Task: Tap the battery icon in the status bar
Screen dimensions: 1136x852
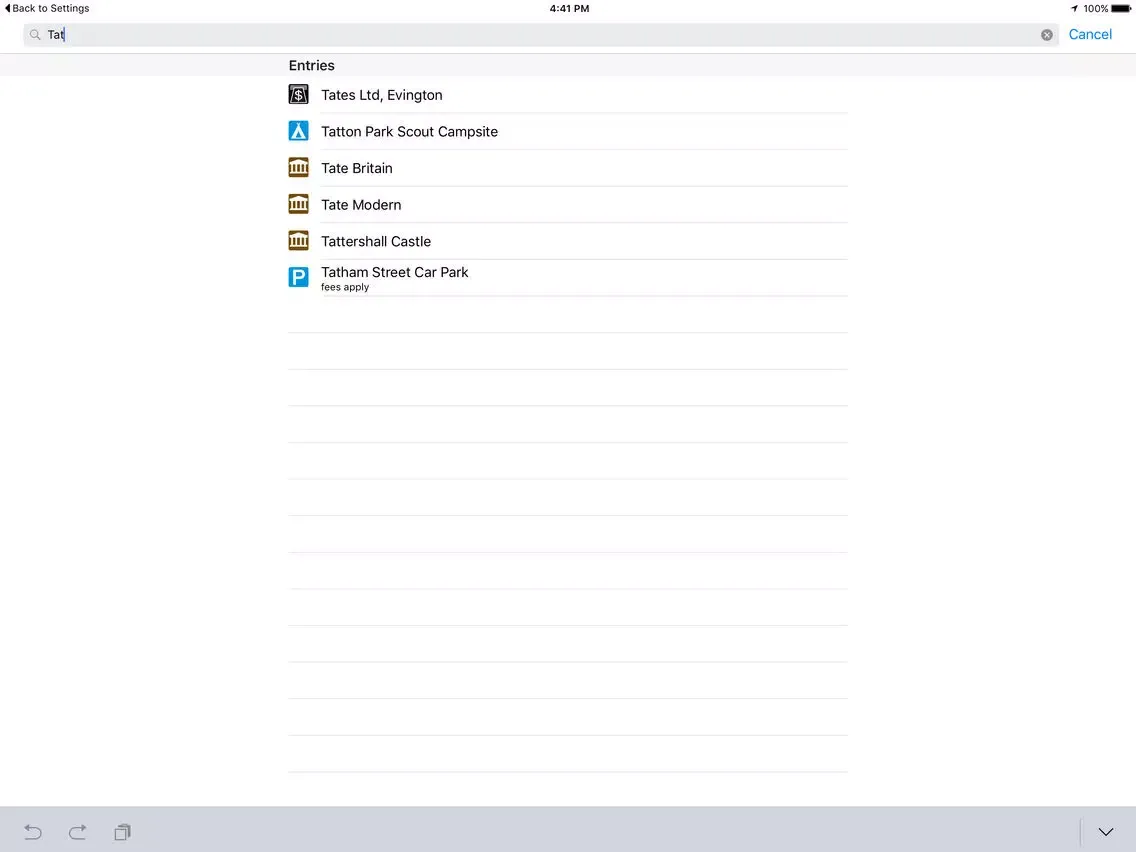Action: point(1121,9)
